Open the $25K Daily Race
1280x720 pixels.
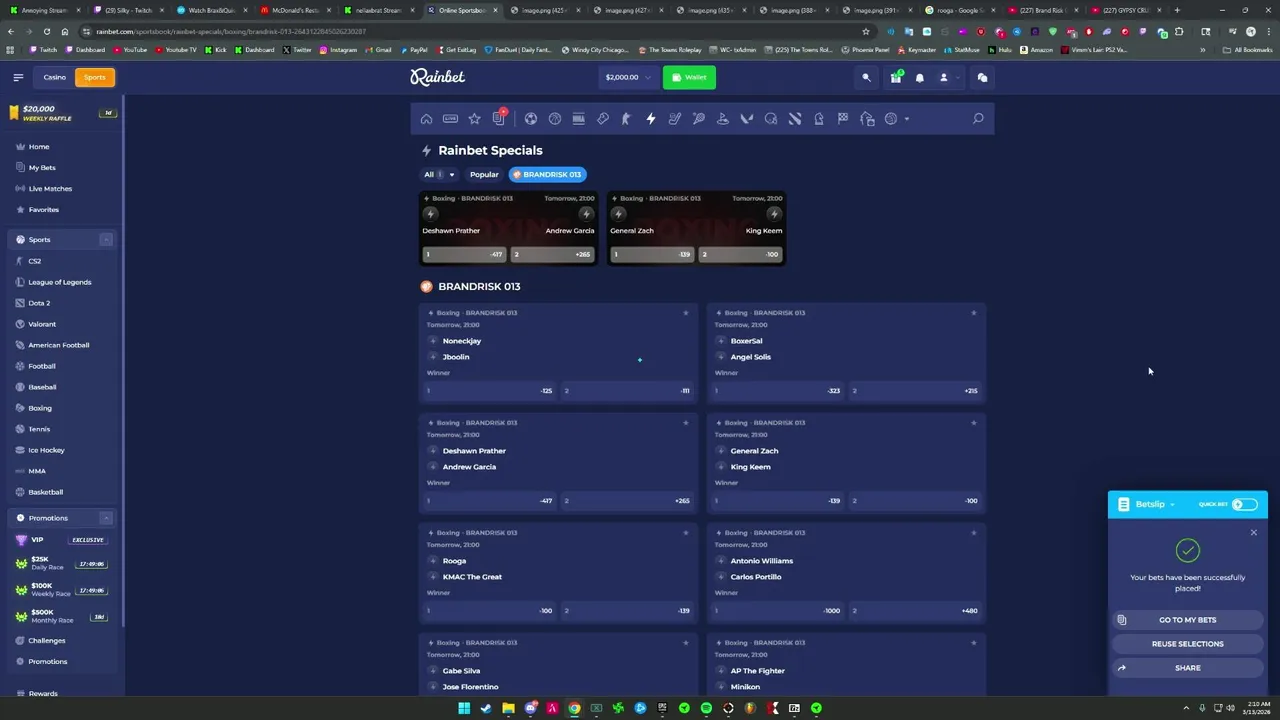click(62, 564)
